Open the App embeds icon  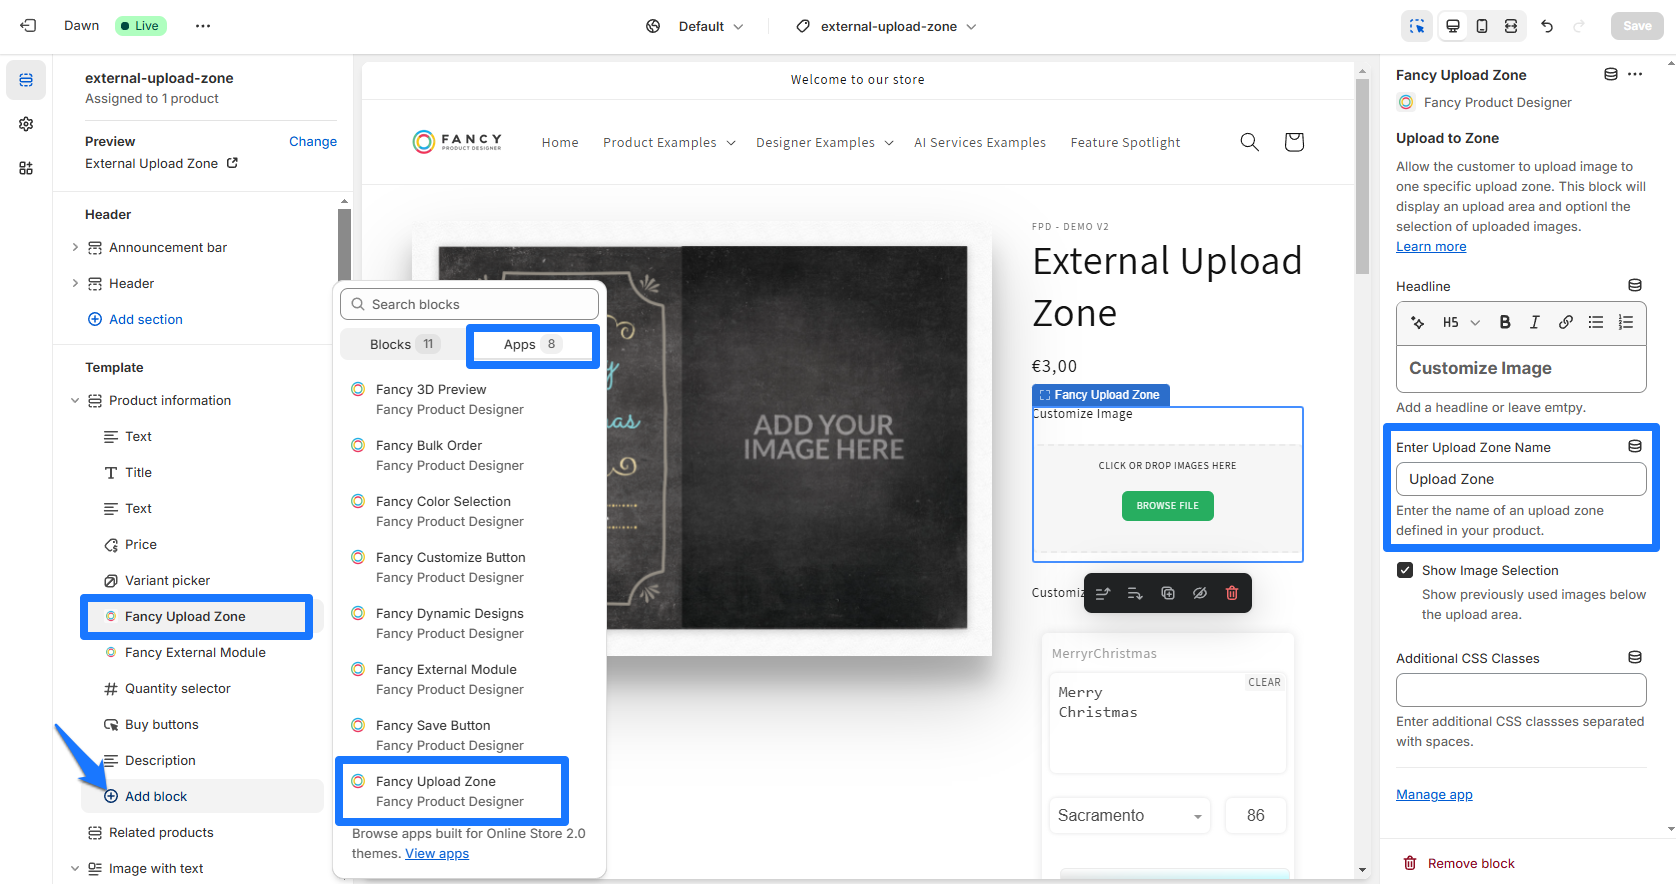pos(26,168)
